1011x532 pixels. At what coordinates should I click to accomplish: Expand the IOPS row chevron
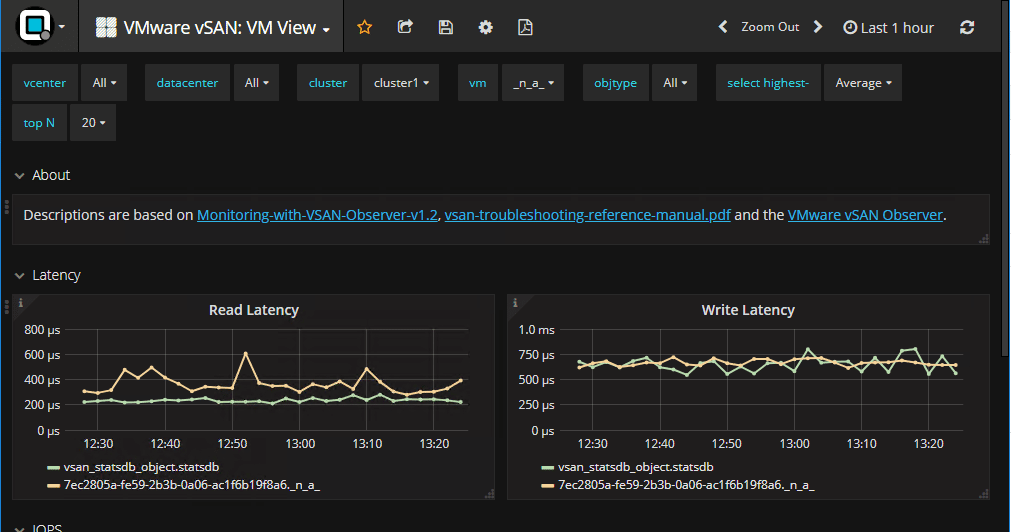[x=19, y=529]
